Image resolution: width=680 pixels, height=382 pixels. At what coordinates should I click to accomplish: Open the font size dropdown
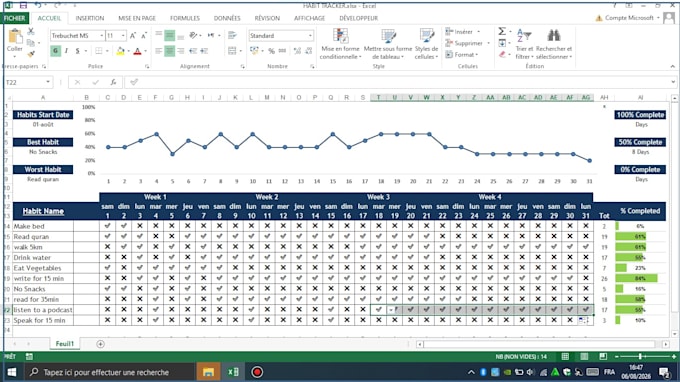pyautogui.click(x=123, y=36)
